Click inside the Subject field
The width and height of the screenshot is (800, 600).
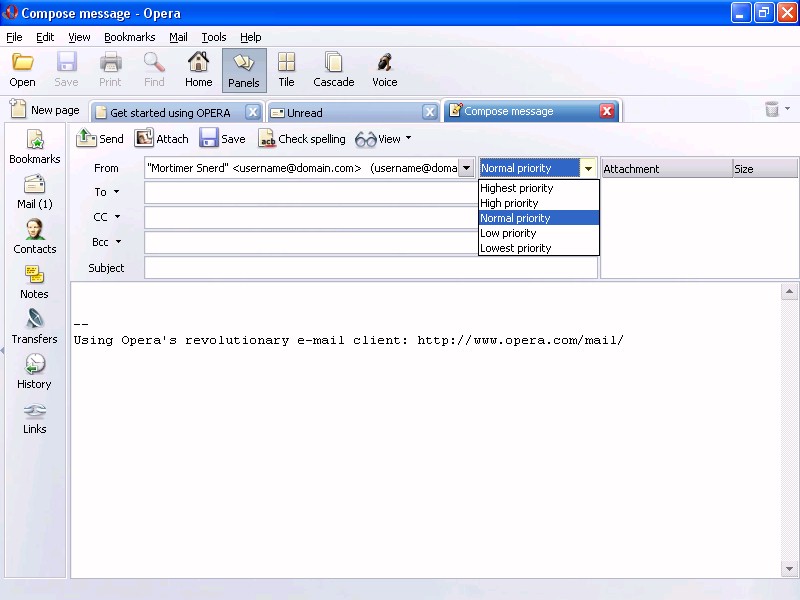pos(371,268)
